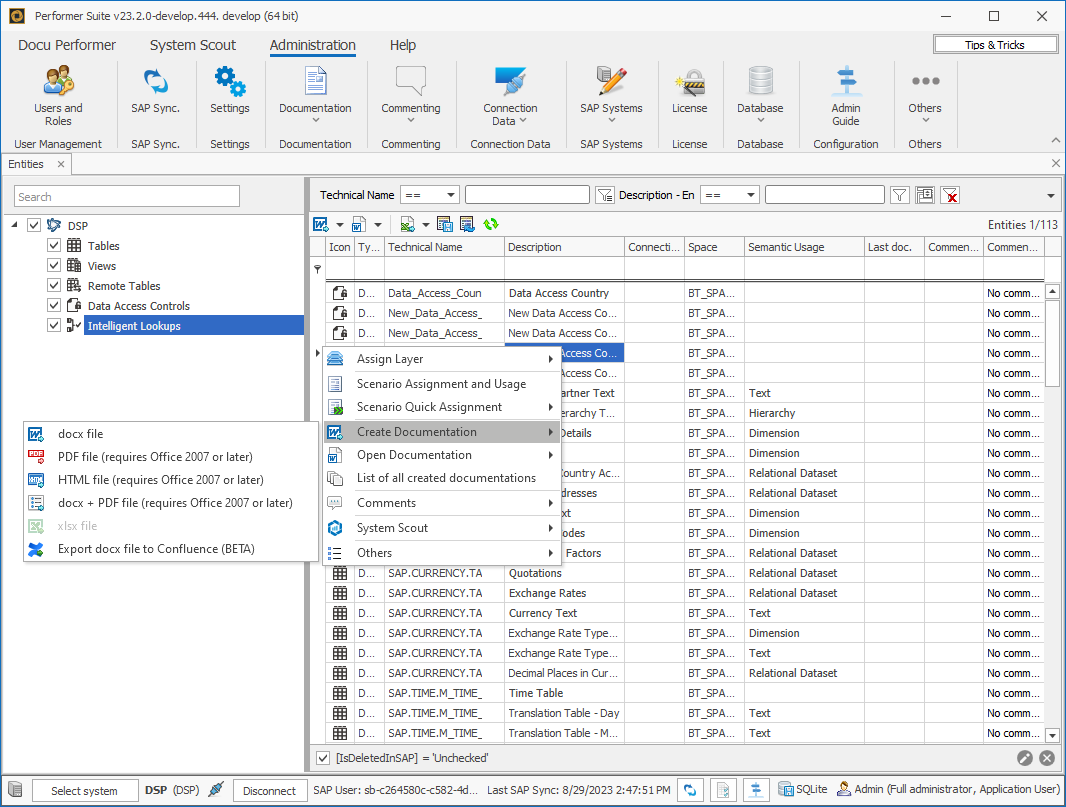
Task: Click inside the entity Search field
Action: pyautogui.click(x=126, y=196)
